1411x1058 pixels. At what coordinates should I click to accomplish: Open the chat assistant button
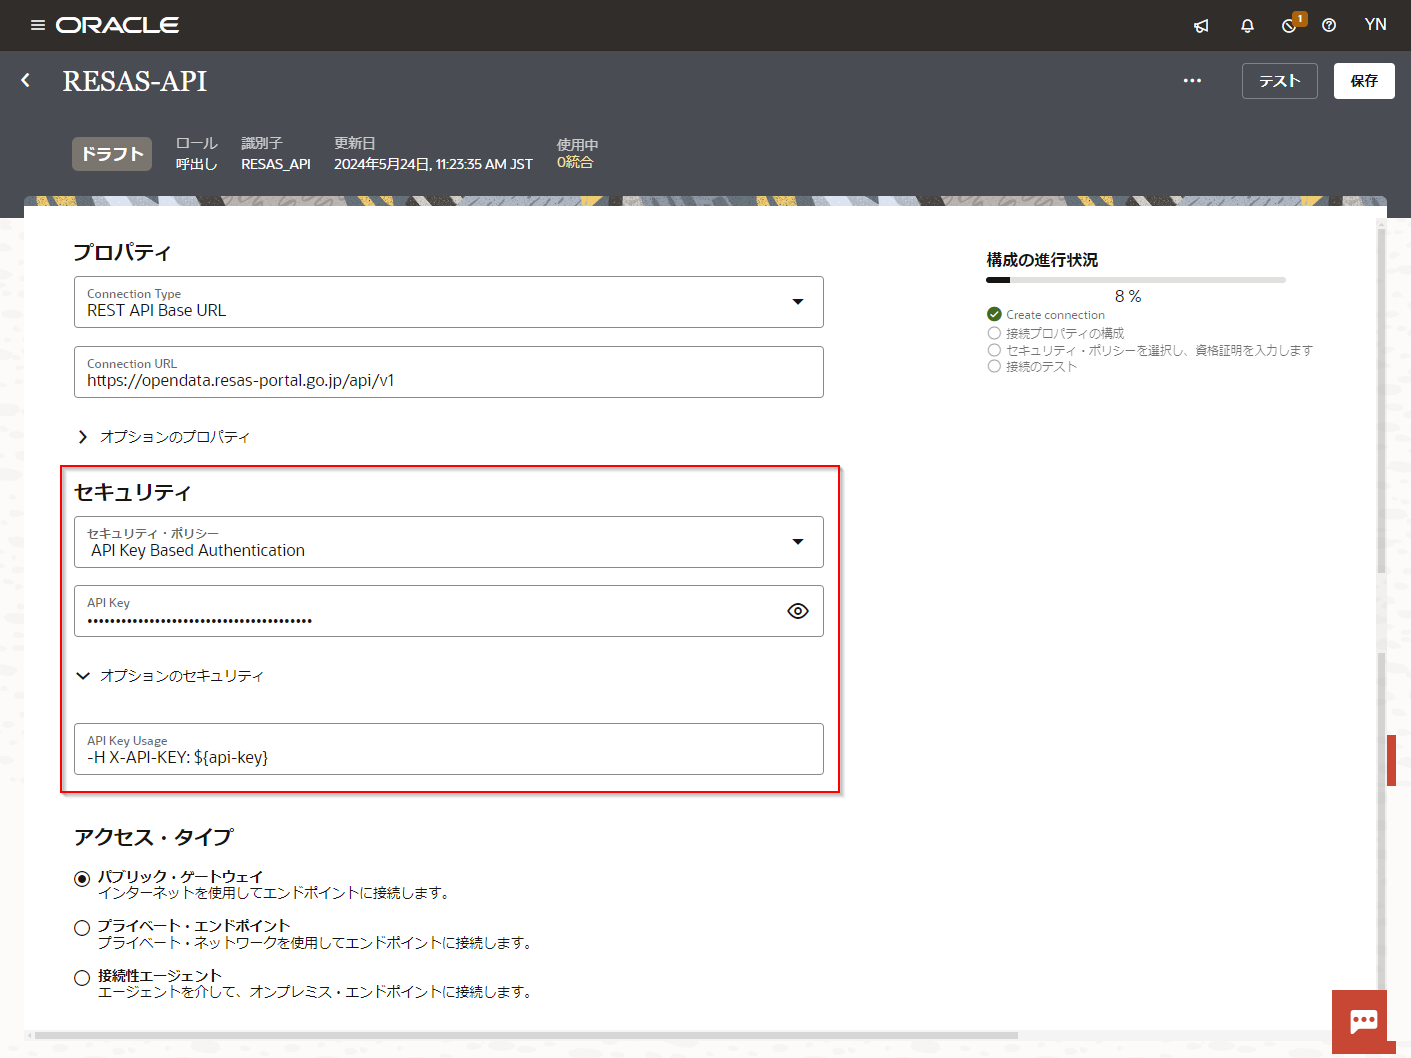tap(1363, 1021)
